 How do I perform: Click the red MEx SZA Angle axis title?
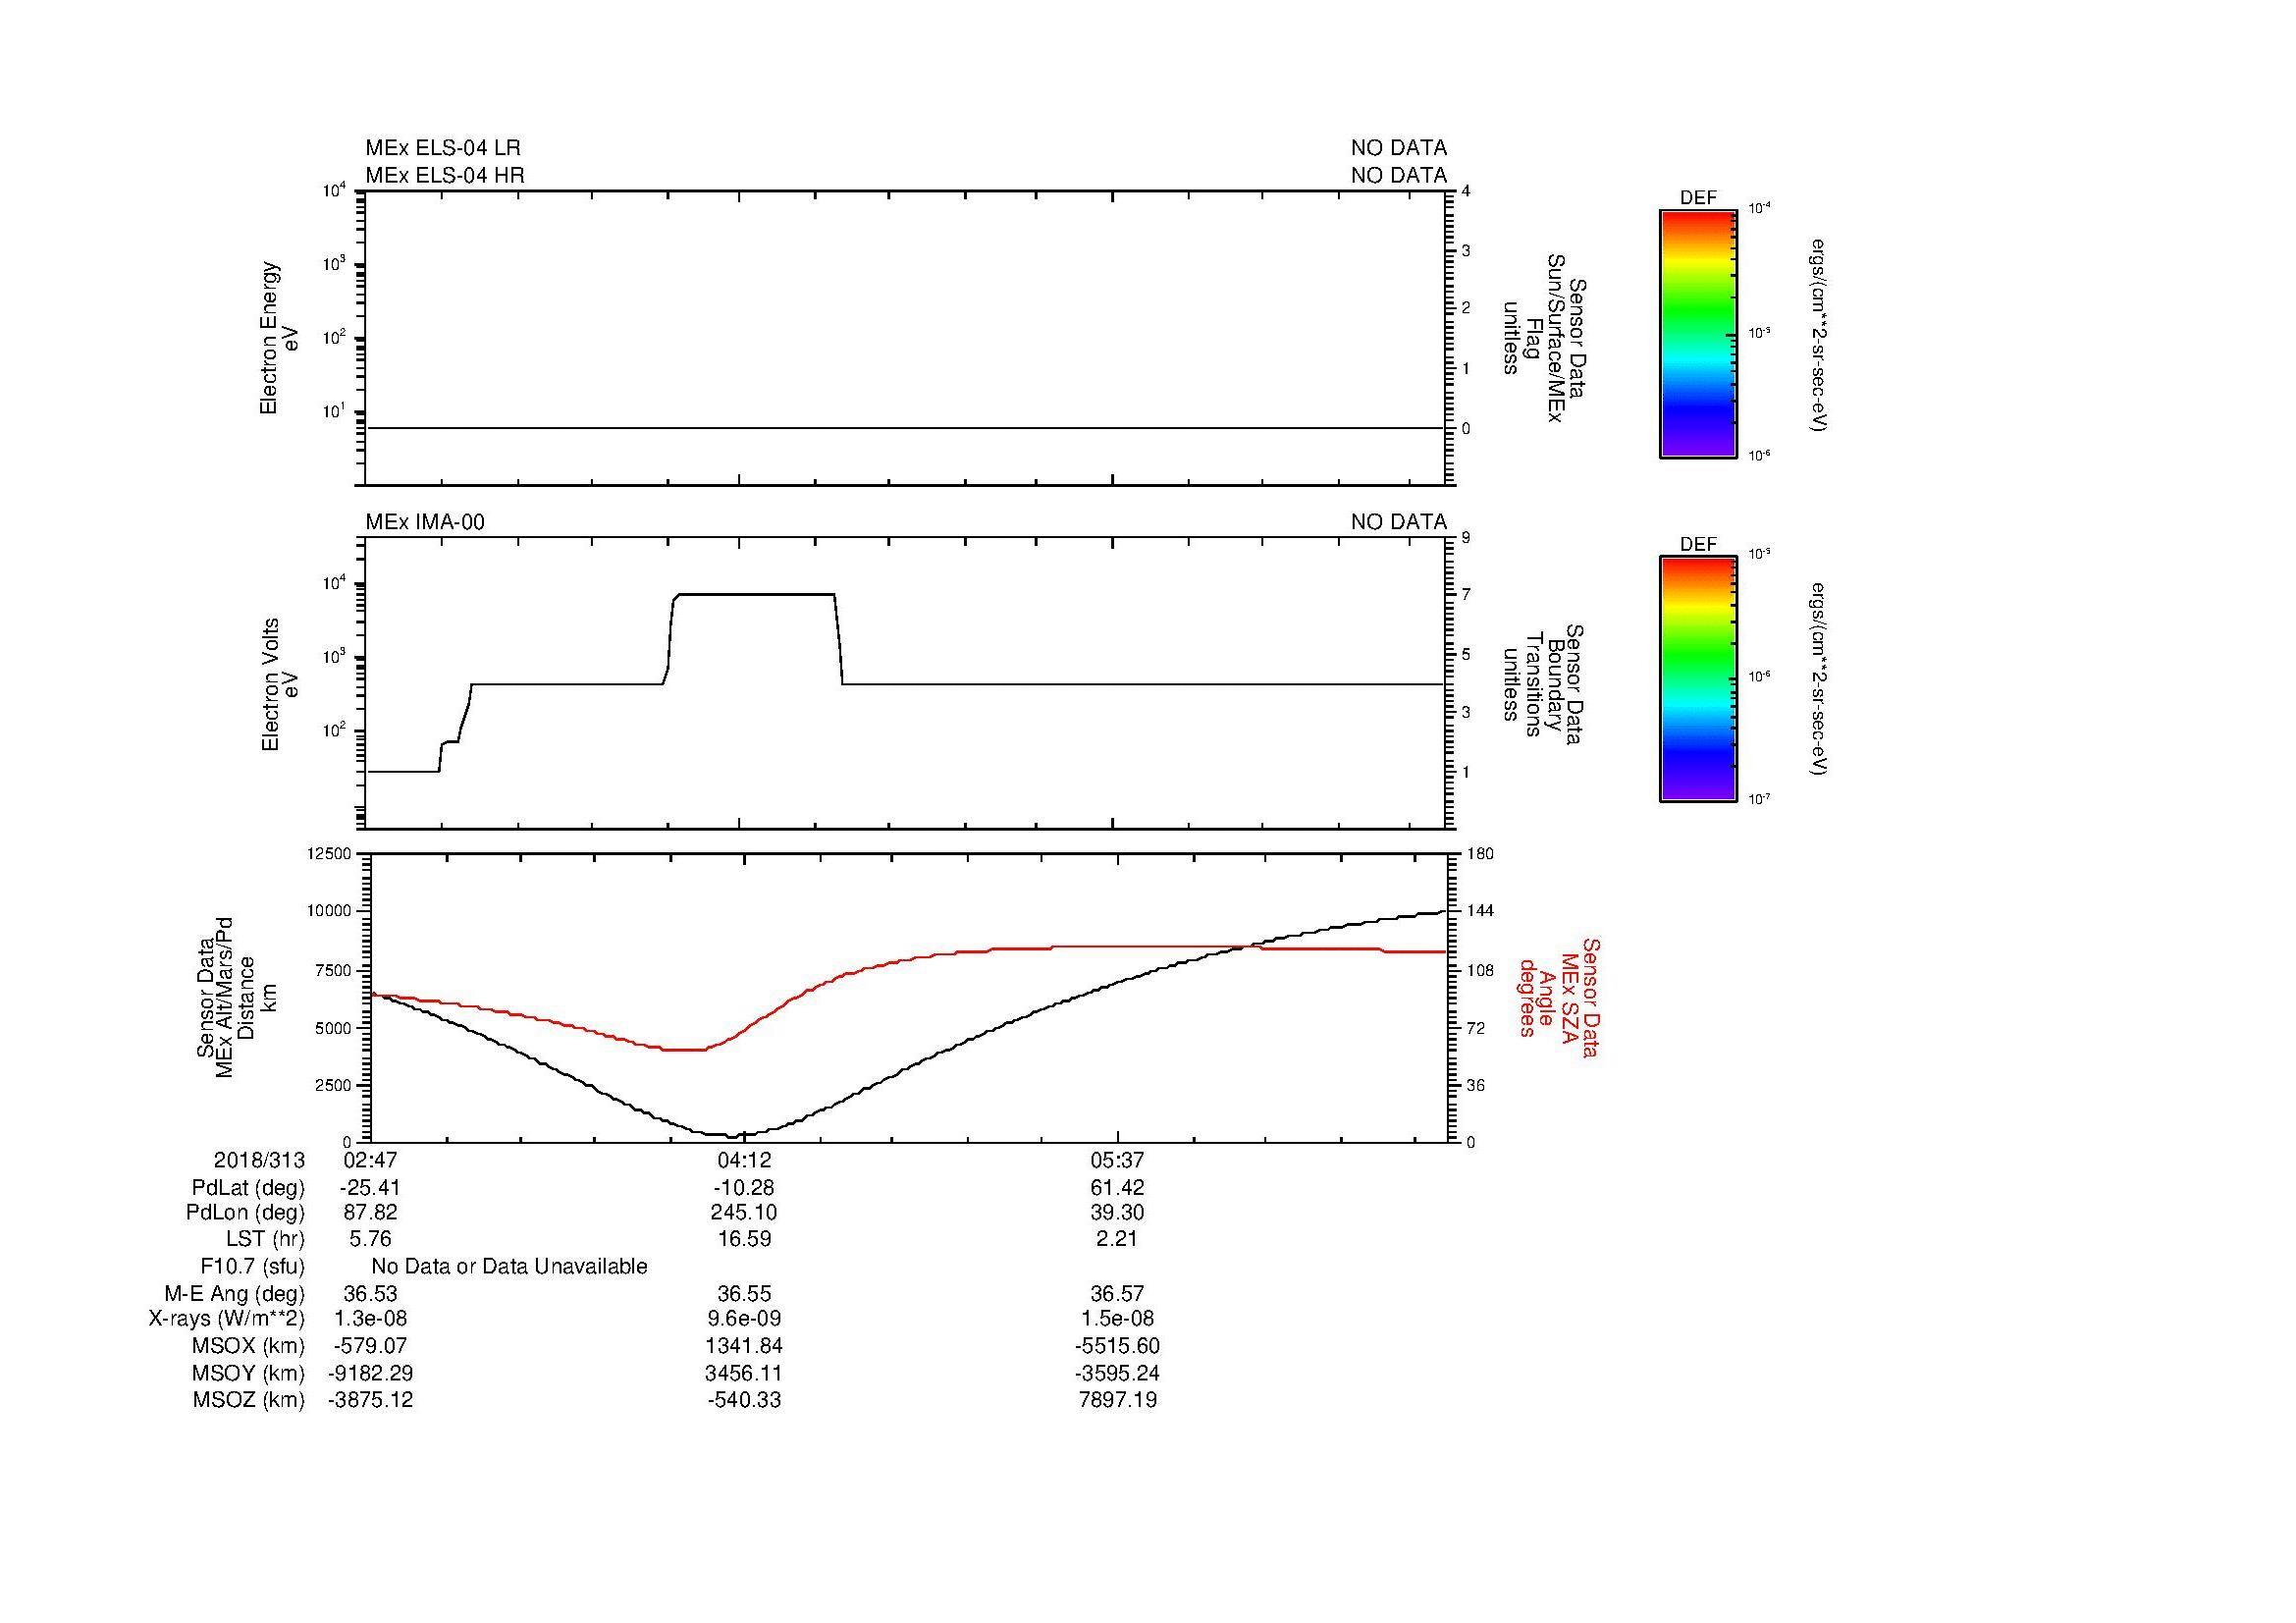click(x=1558, y=997)
